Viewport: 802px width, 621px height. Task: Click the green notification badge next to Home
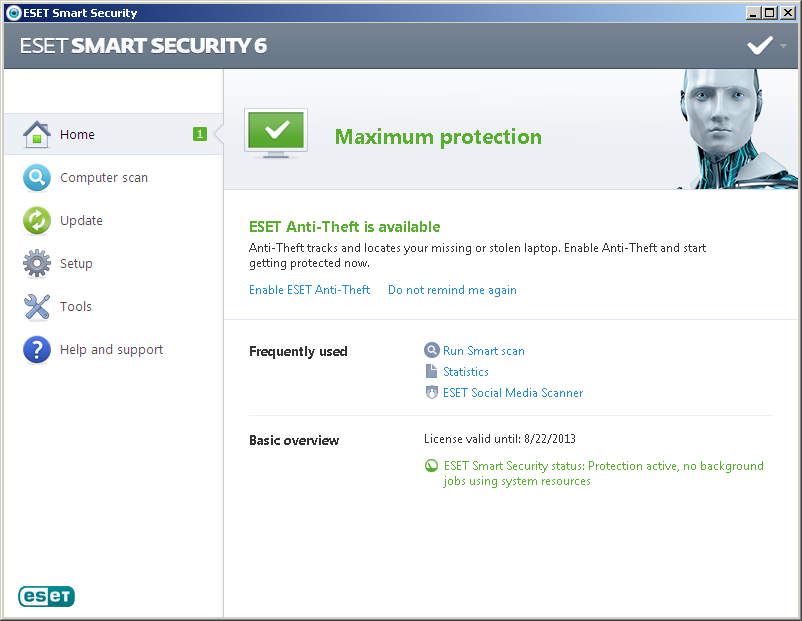coord(200,134)
